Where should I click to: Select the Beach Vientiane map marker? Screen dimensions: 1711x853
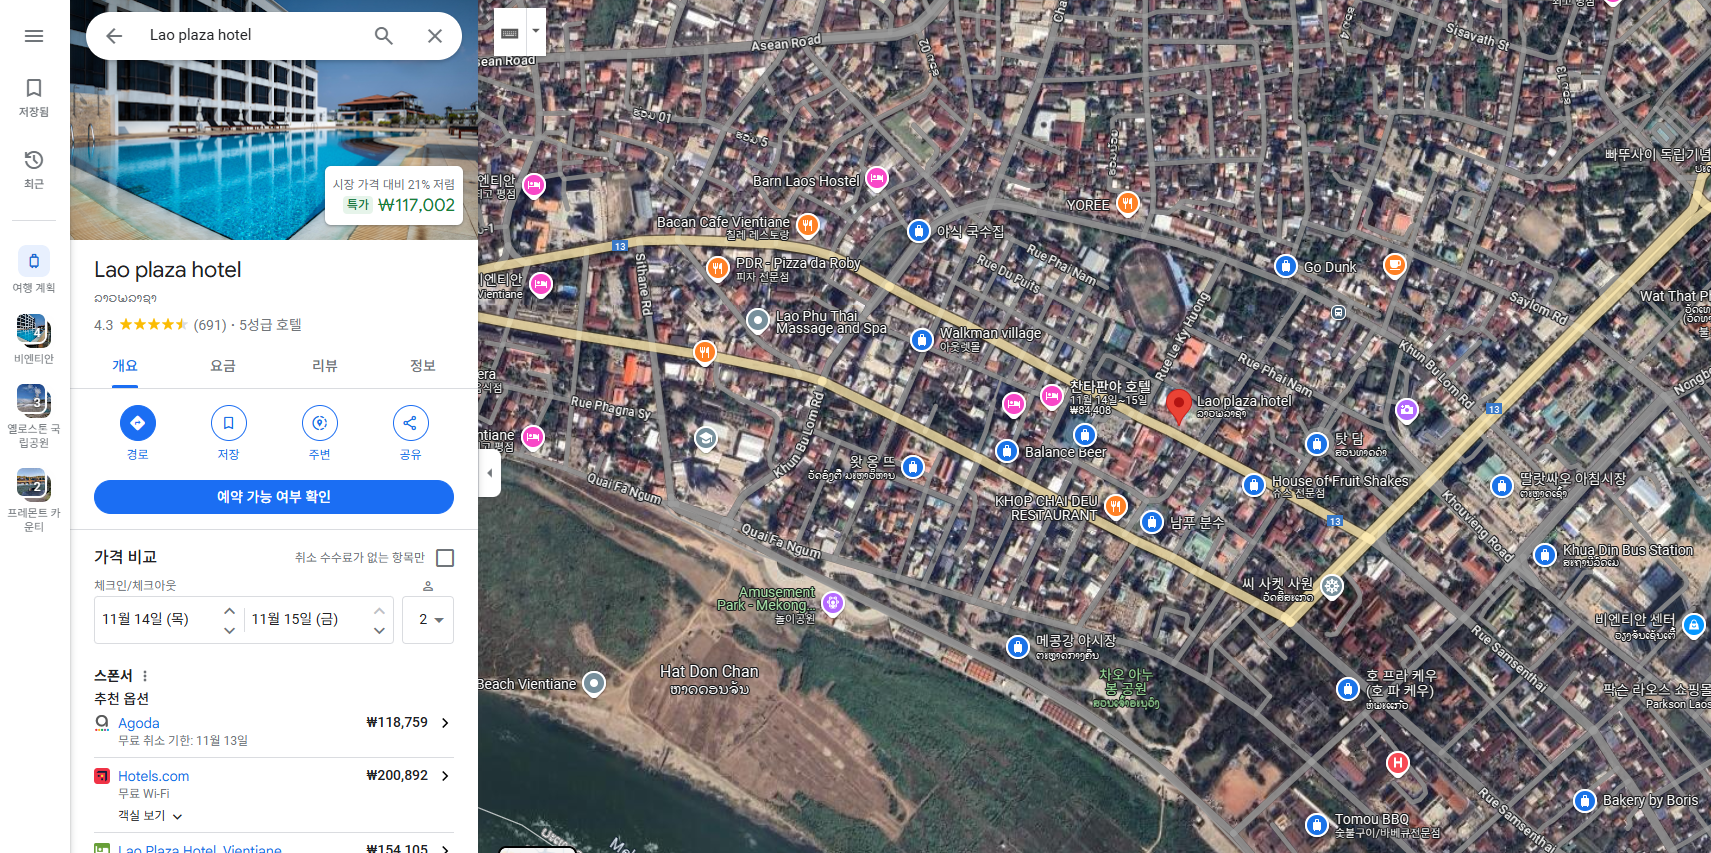(x=594, y=683)
